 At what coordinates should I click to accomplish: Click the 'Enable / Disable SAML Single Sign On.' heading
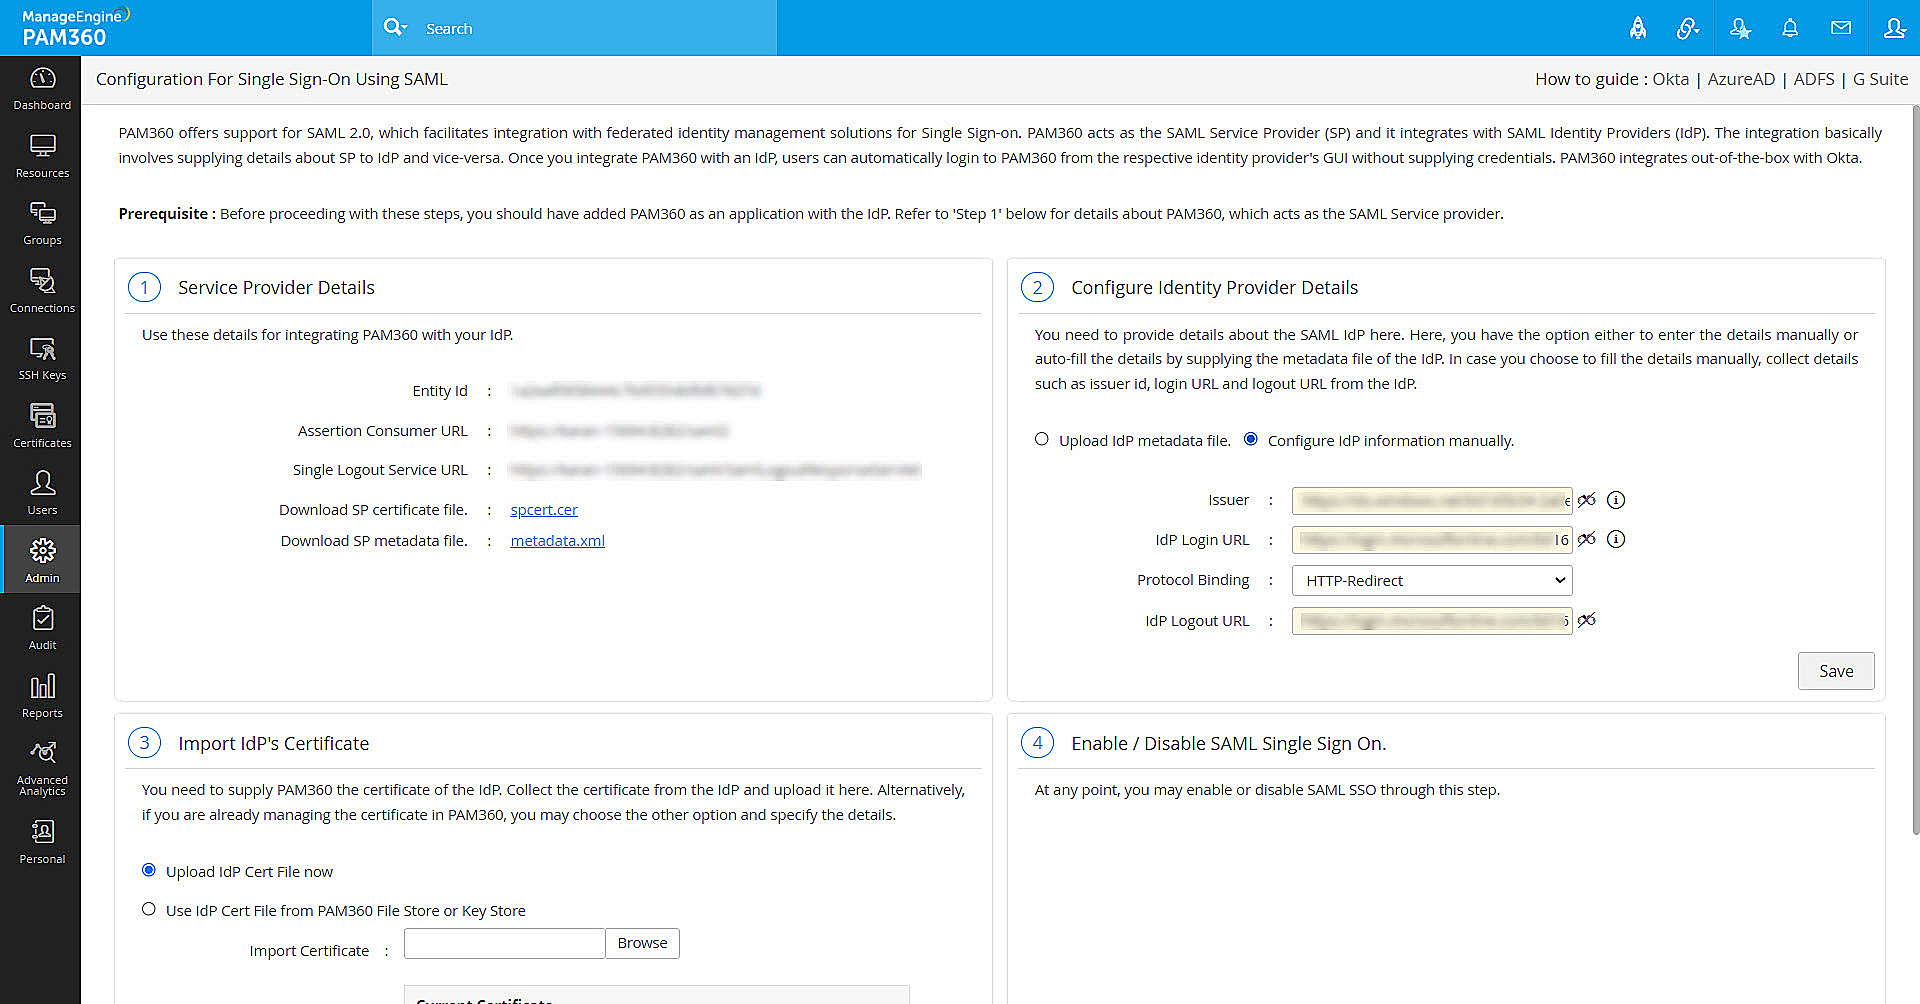coord(1228,744)
